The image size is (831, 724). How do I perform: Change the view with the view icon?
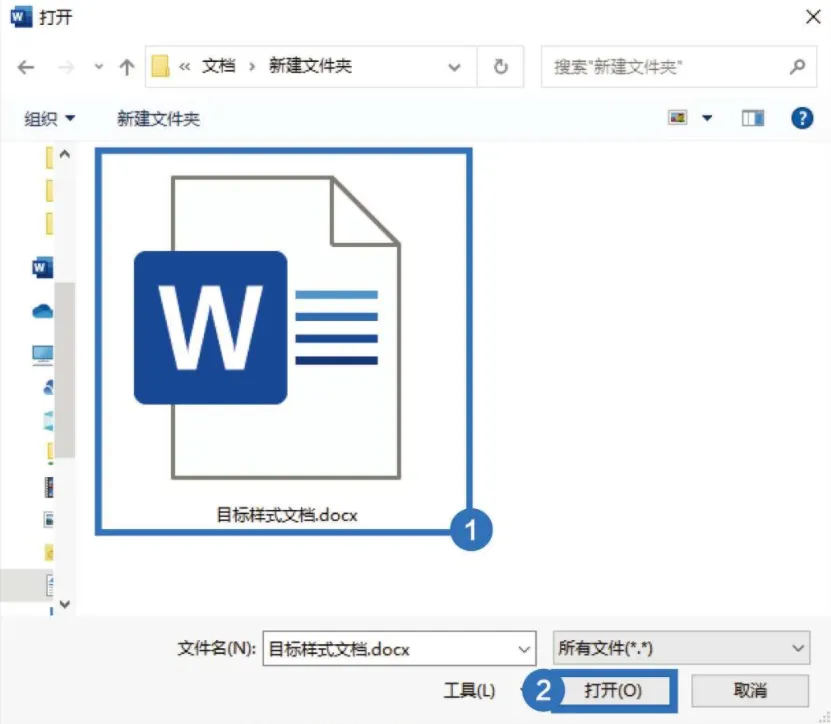pos(677,118)
